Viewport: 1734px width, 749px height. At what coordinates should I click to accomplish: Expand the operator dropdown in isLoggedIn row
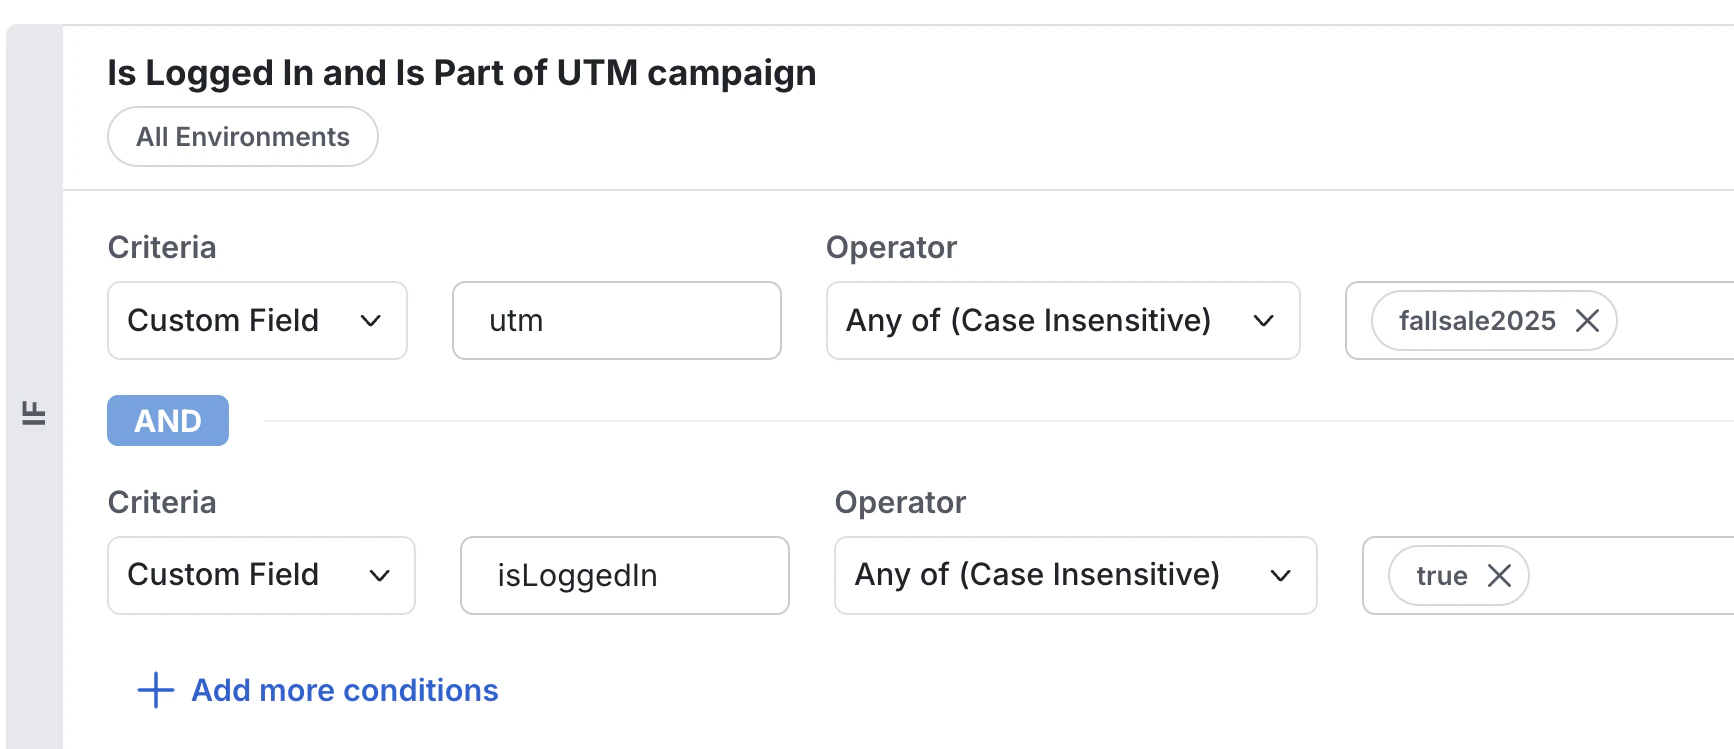pyautogui.click(x=1075, y=576)
